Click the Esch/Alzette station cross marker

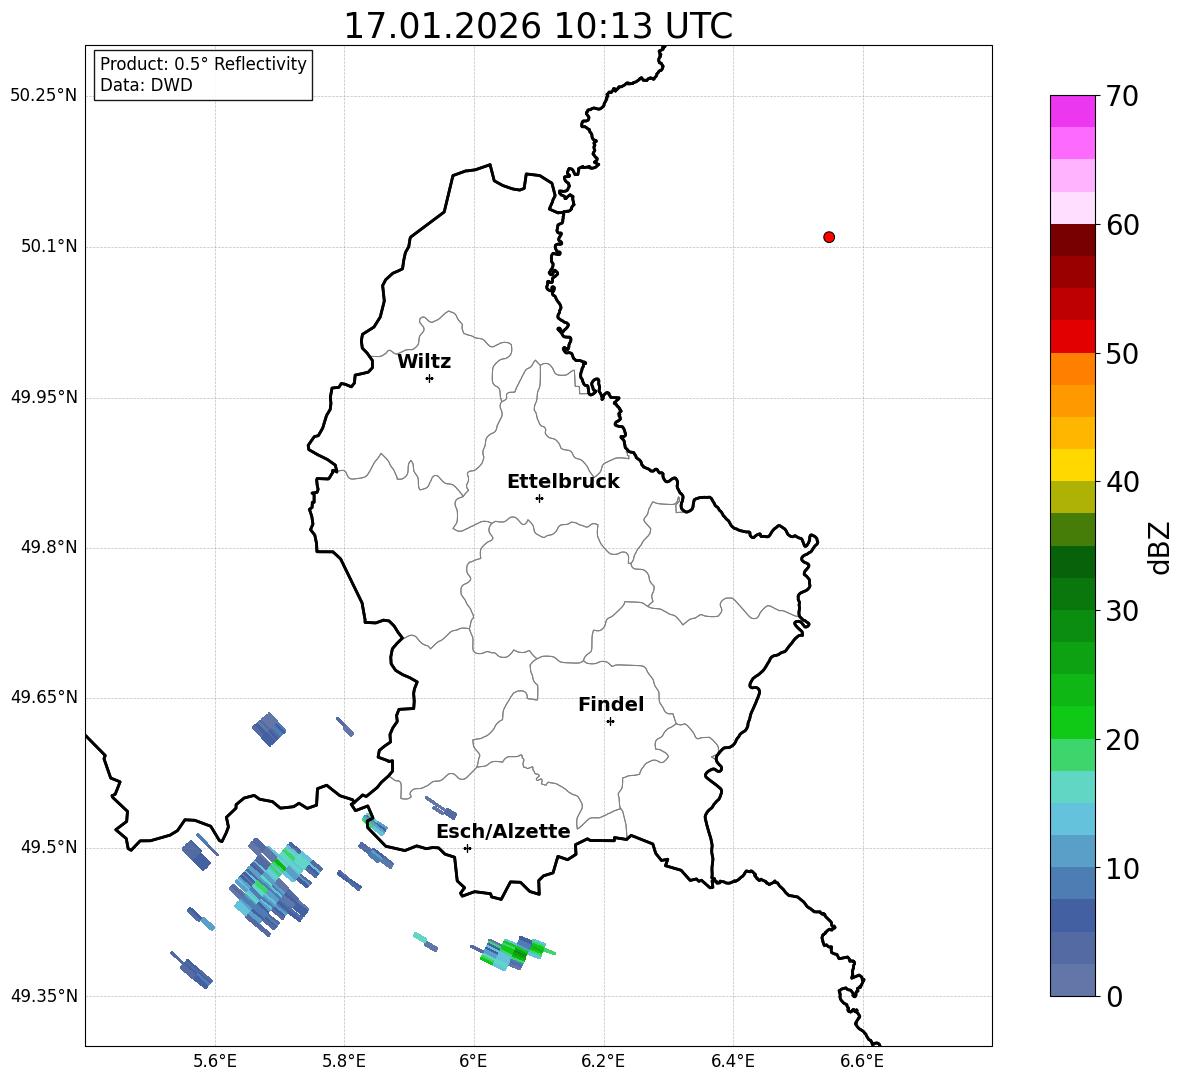[467, 848]
